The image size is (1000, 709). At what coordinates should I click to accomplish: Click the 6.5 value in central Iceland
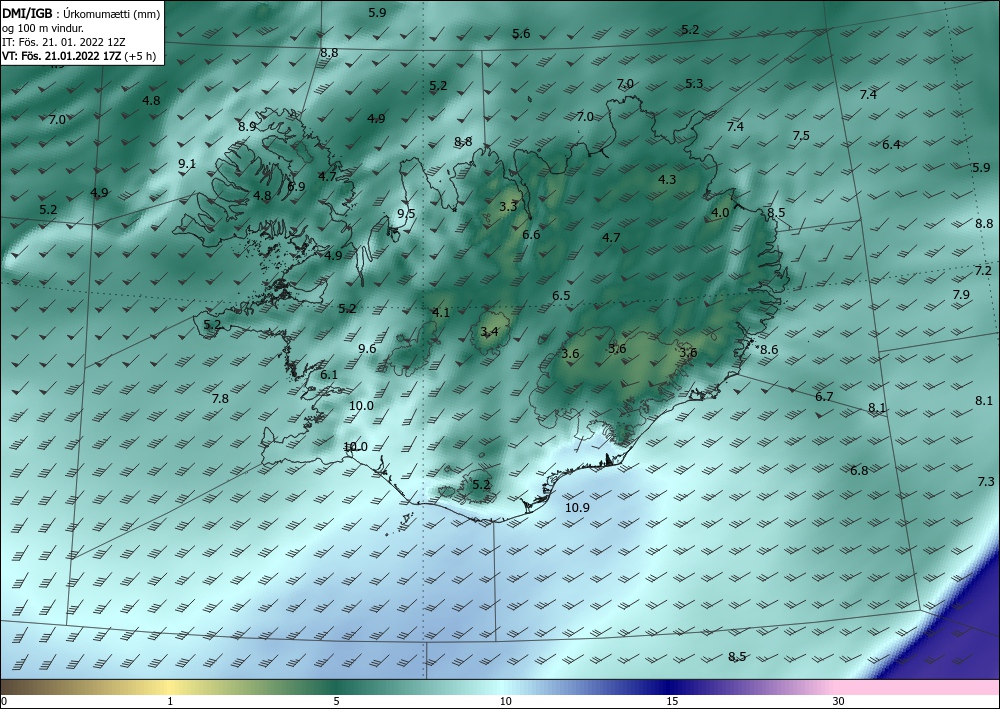pos(561,296)
